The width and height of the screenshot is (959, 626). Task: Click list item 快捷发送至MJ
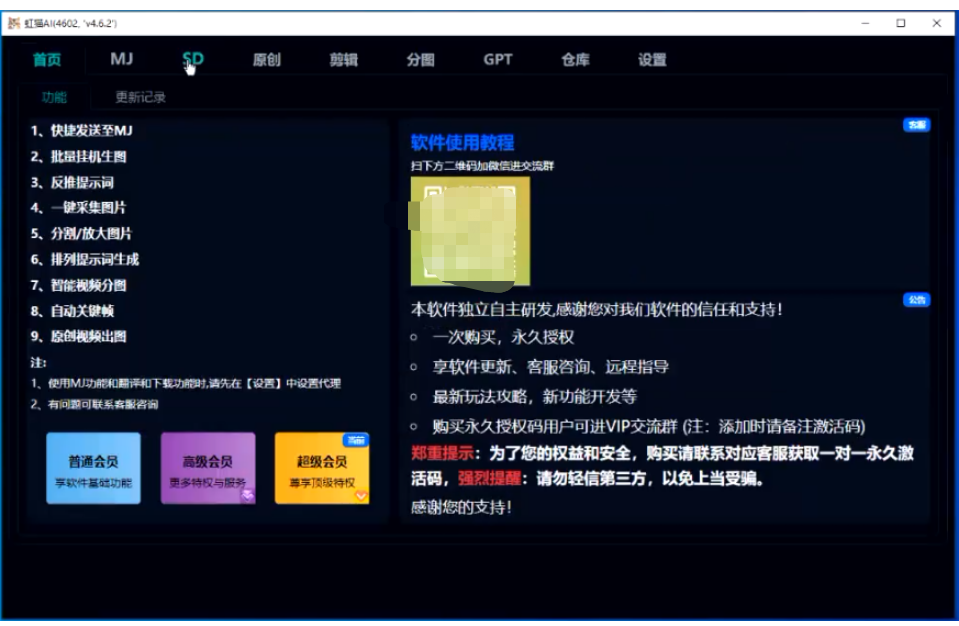81,130
